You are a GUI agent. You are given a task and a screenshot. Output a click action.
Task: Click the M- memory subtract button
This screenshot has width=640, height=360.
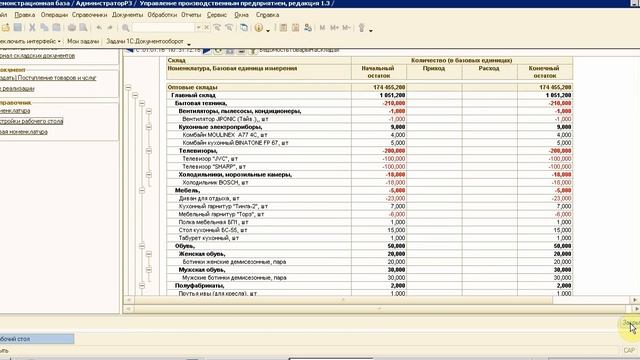(x=346, y=28)
